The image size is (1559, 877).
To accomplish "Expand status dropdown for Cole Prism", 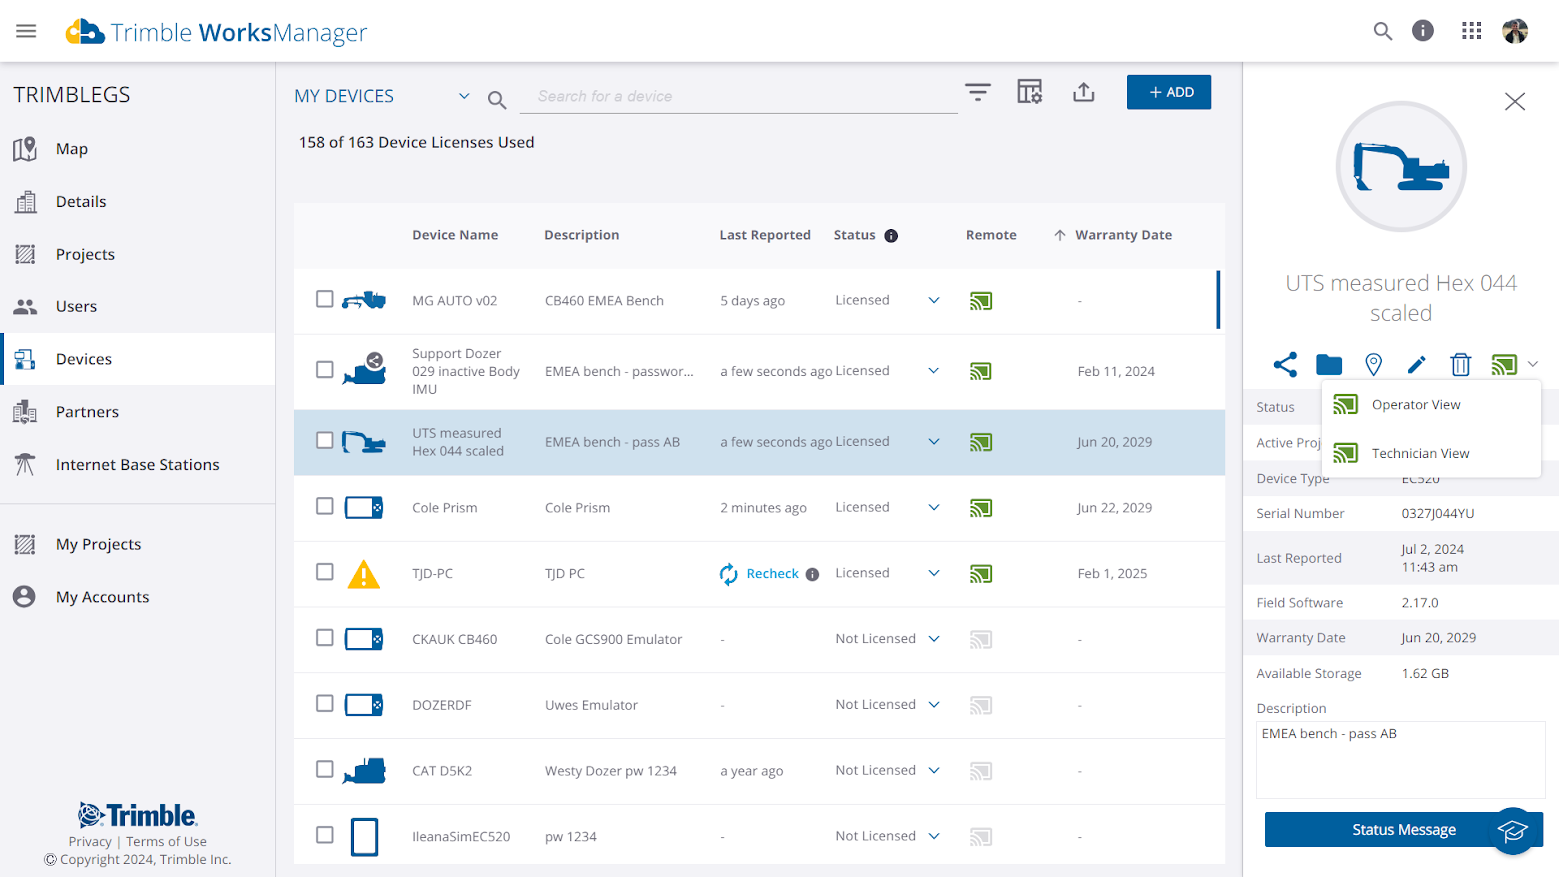I will pyautogui.click(x=934, y=508).
